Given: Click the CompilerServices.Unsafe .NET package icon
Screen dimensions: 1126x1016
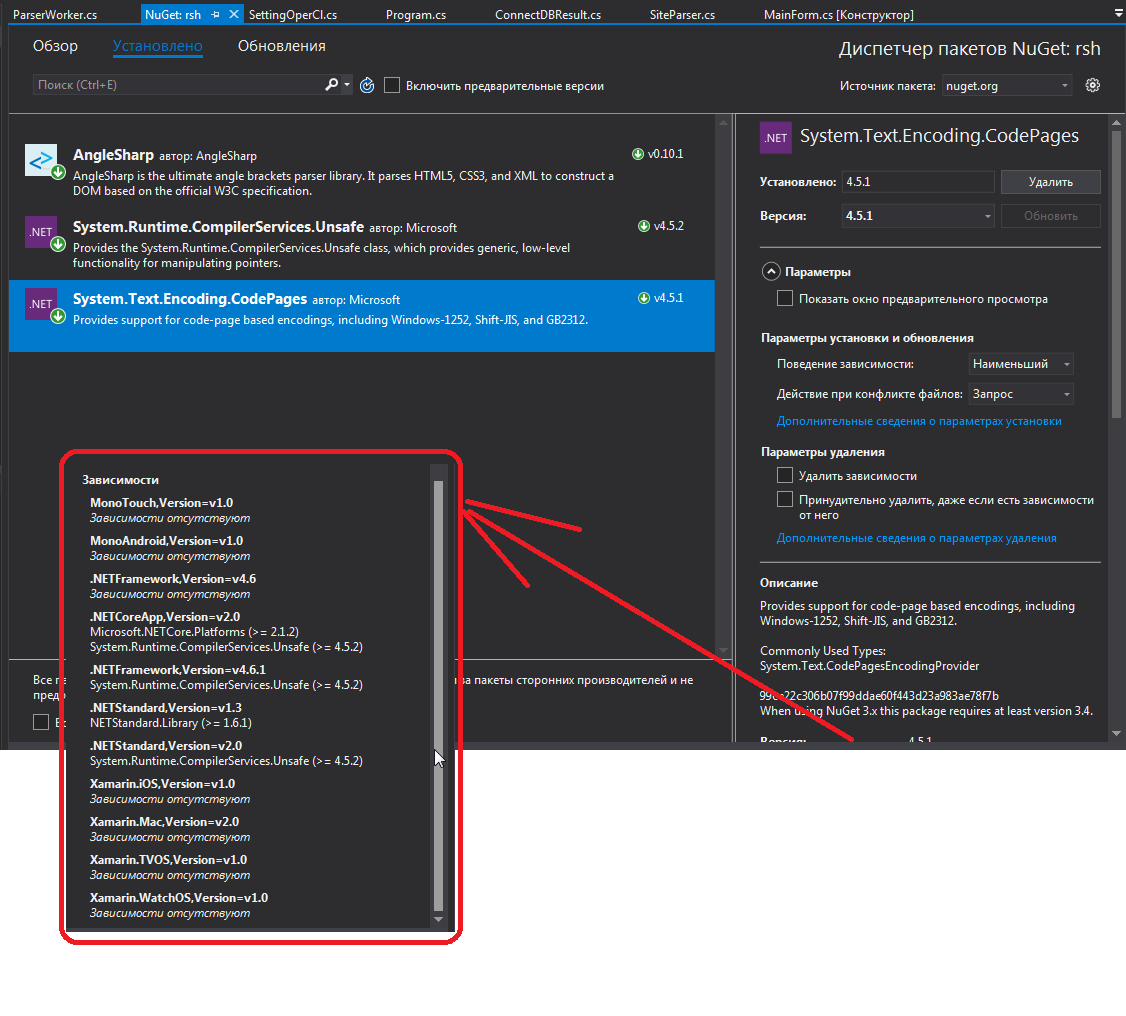Looking at the screenshot, I should point(41,232).
